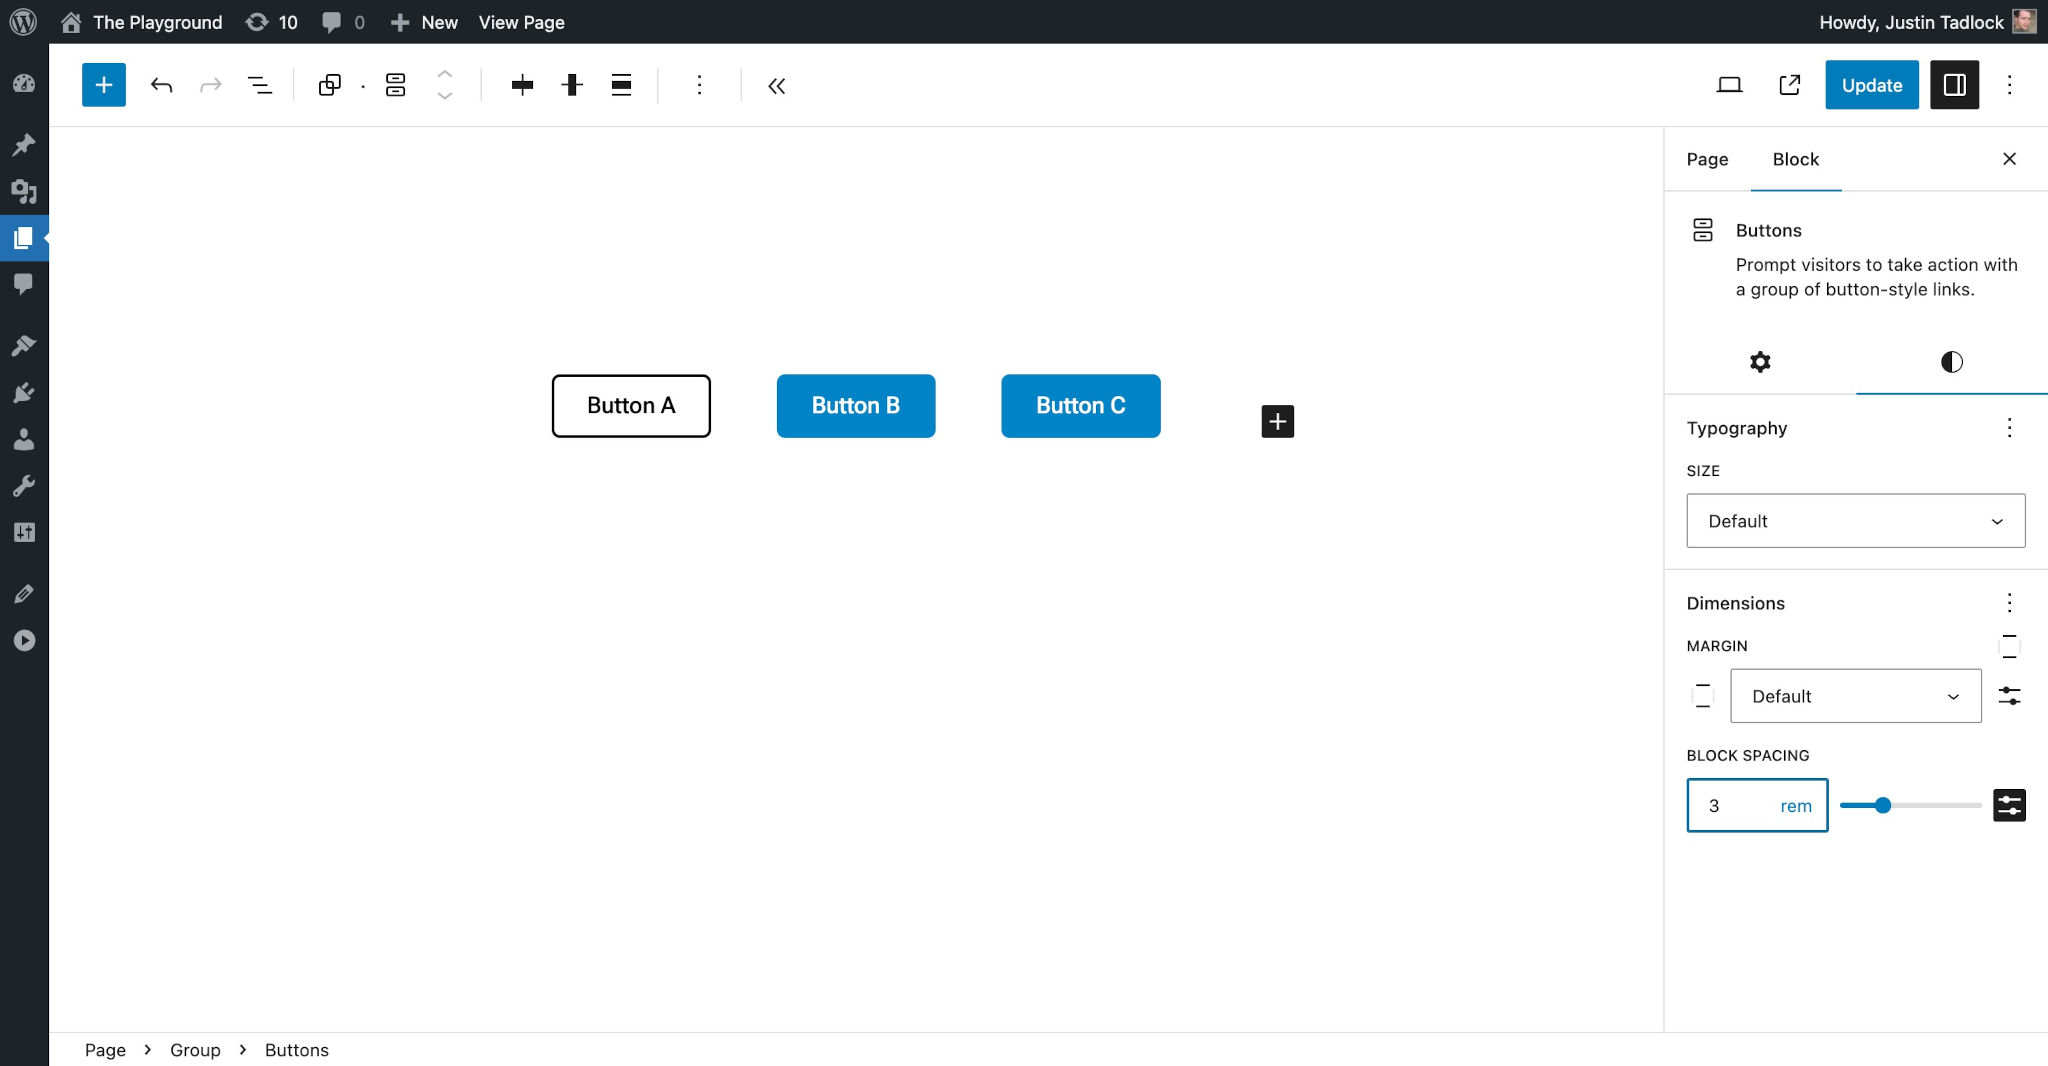Select the parent Group block icon
The height and width of the screenshot is (1066, 2048).
330,85
